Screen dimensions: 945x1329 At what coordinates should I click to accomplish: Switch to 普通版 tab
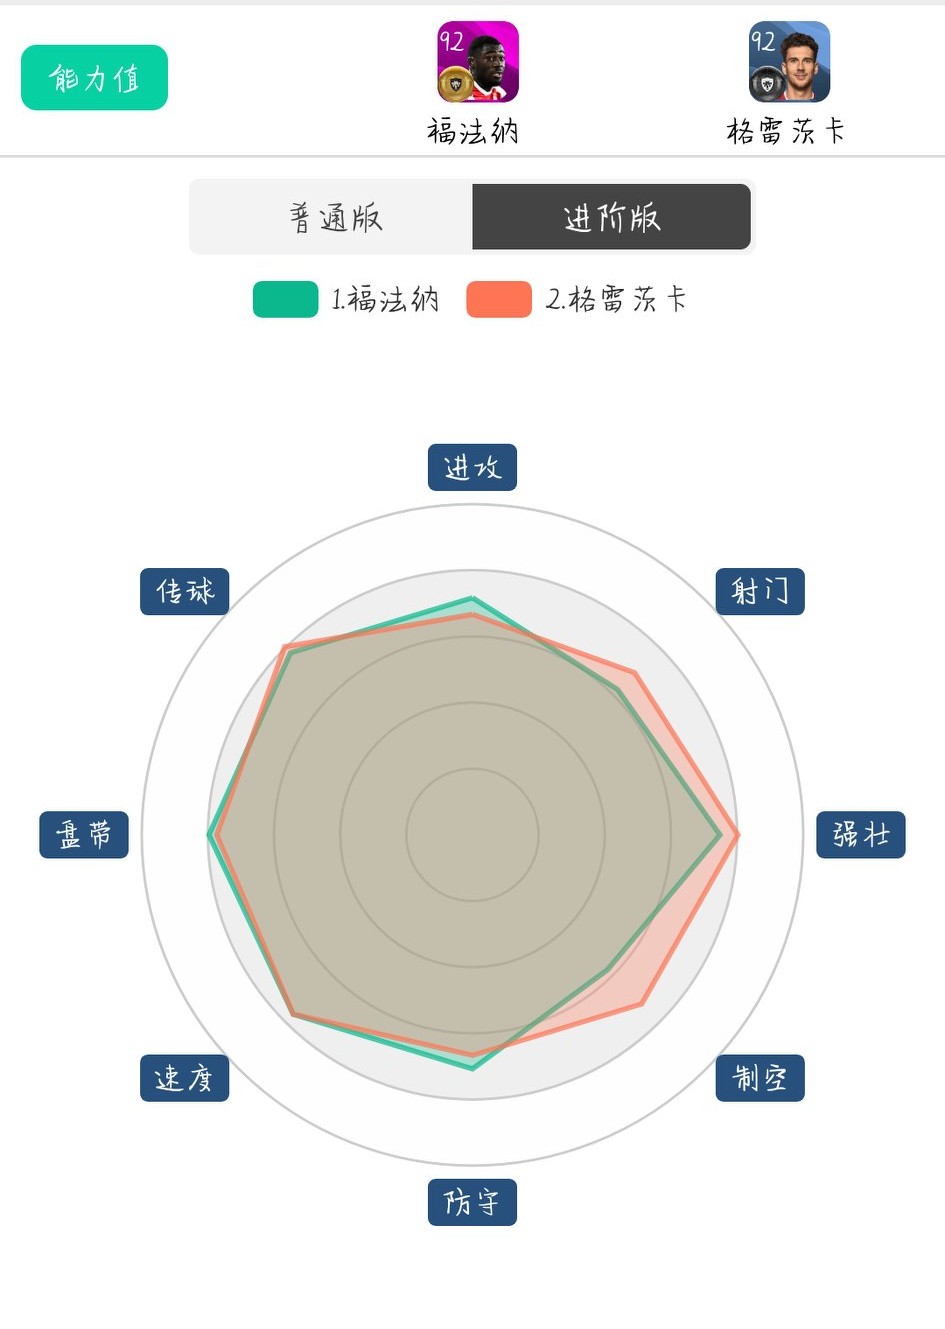click(x=333, y=217)
